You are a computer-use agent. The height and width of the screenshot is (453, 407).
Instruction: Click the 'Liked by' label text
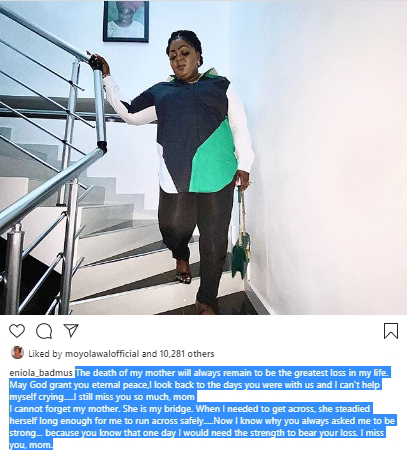45,354
